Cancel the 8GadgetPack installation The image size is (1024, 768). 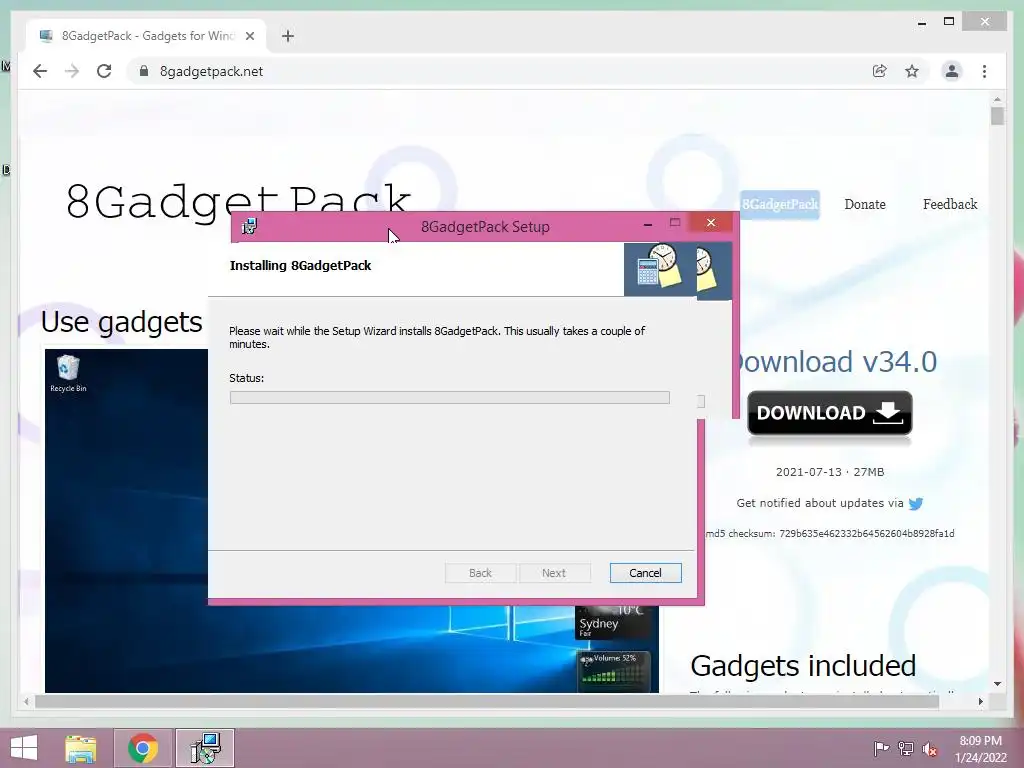point(645,573)
